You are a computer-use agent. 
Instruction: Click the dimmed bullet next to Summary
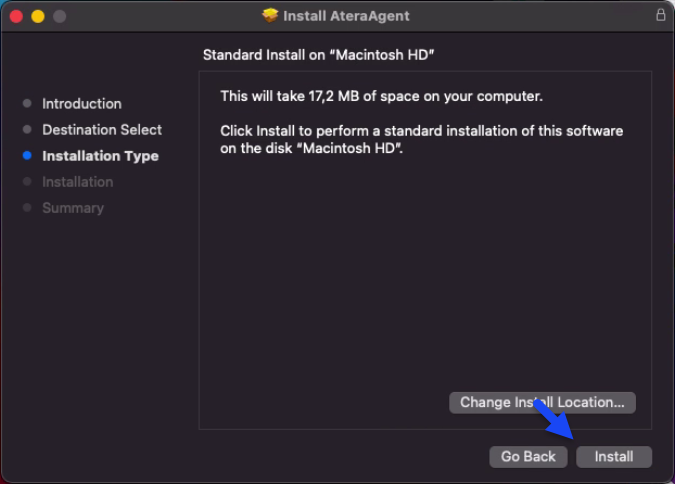(27, 208)
